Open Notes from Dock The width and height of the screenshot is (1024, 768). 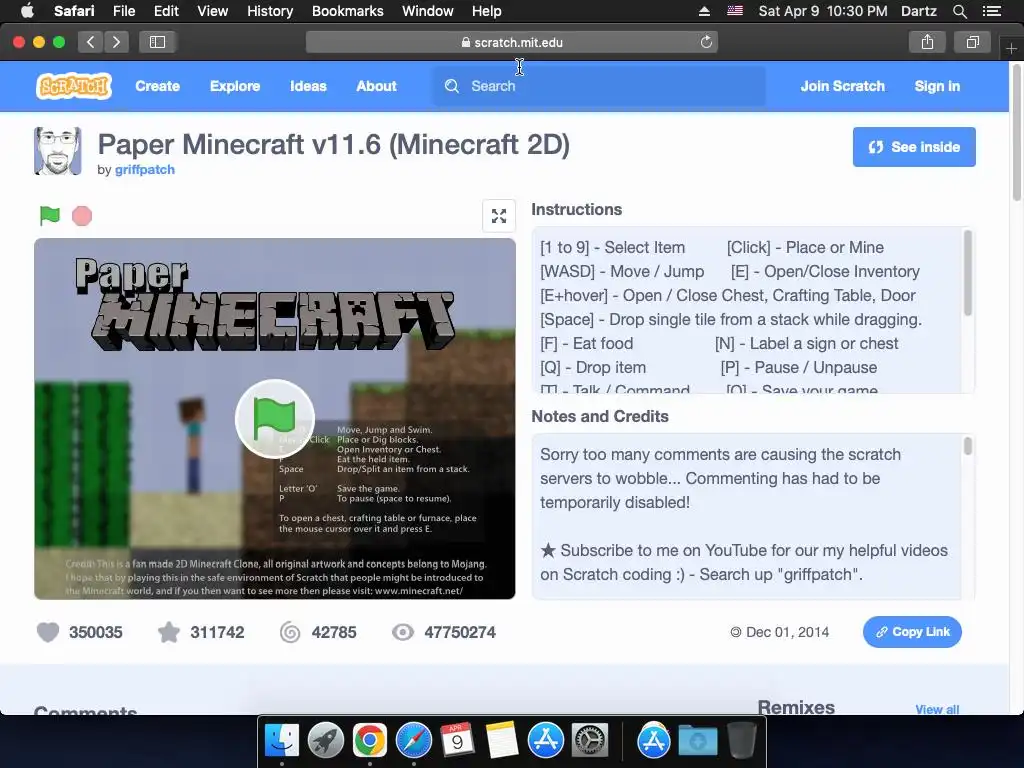(x=502, y=740)
